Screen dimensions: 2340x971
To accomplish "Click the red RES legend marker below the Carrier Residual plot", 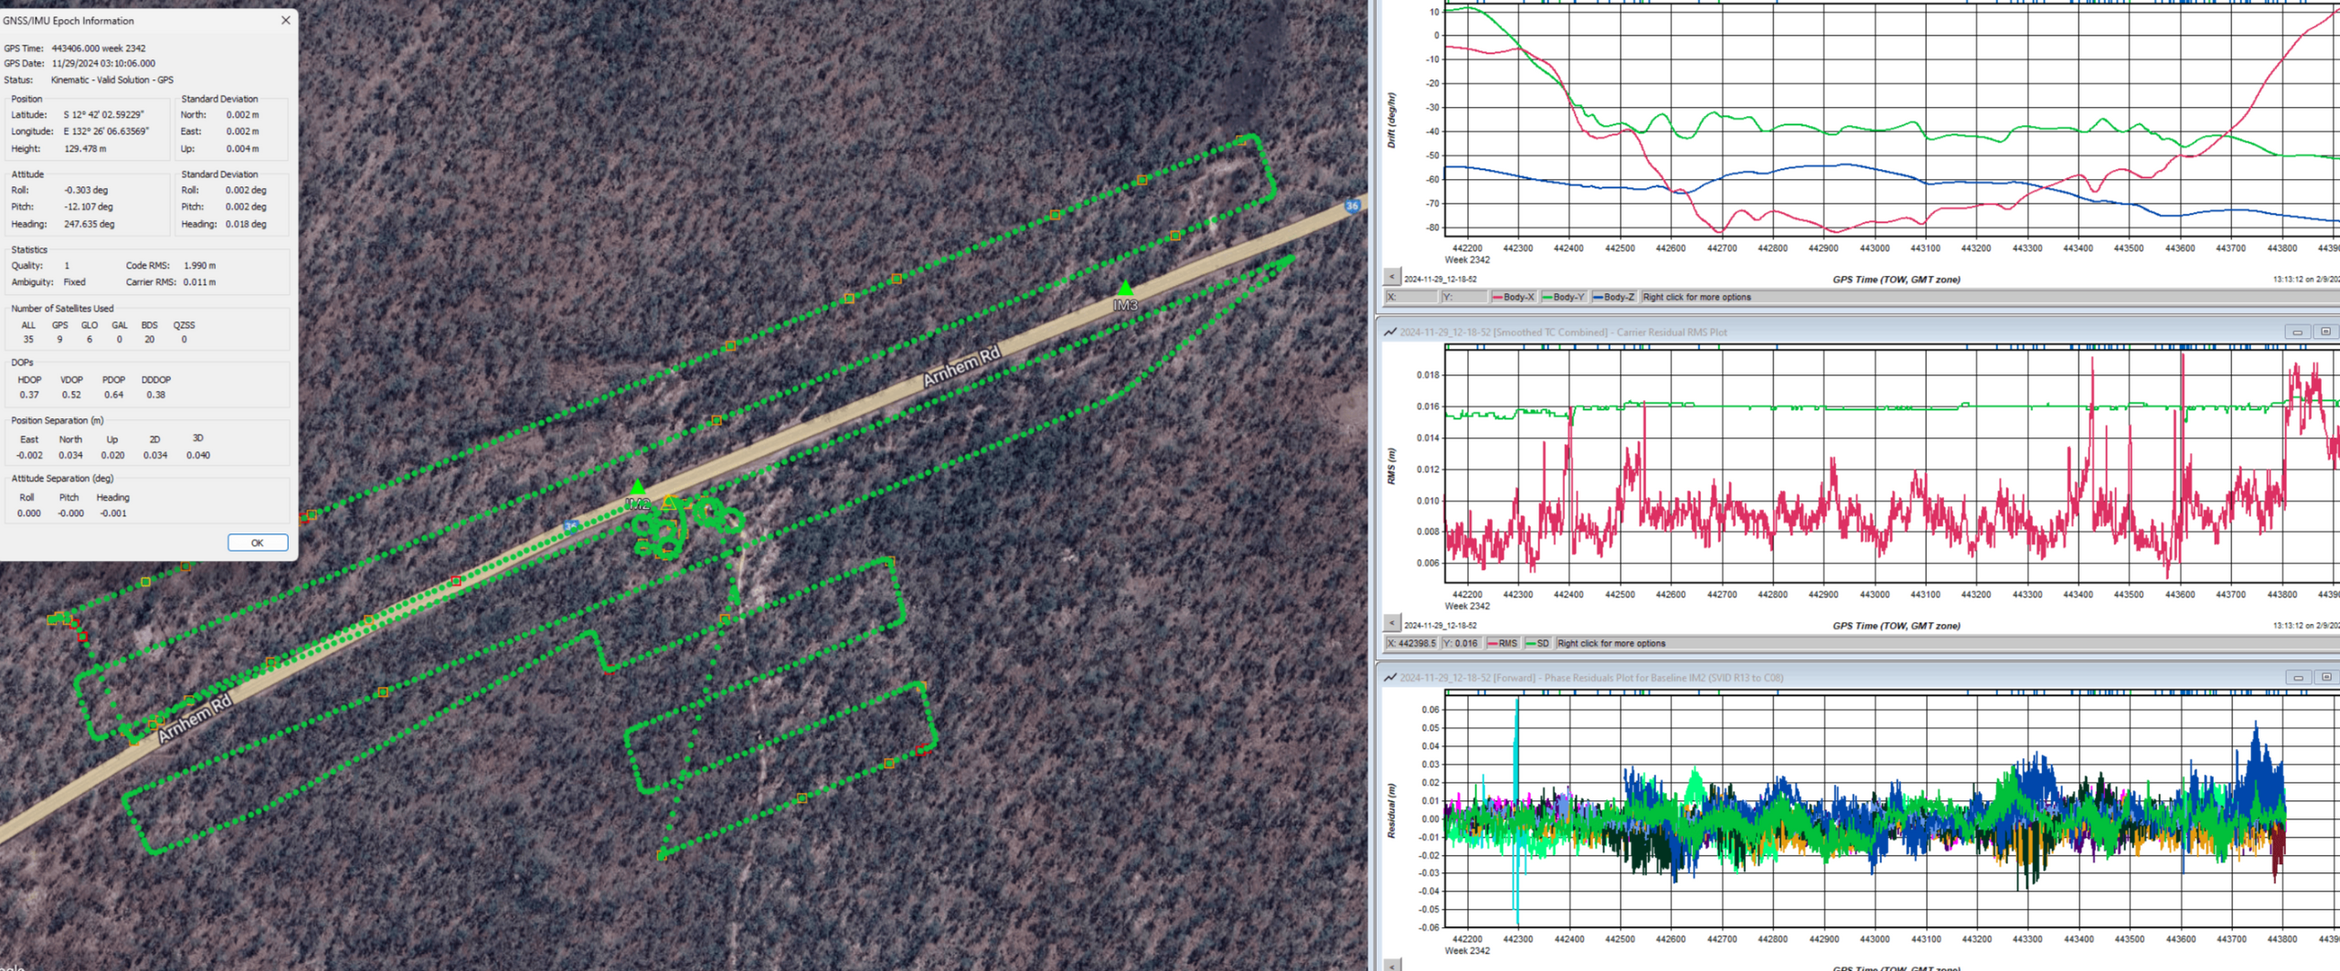I will click(1492, 644).
